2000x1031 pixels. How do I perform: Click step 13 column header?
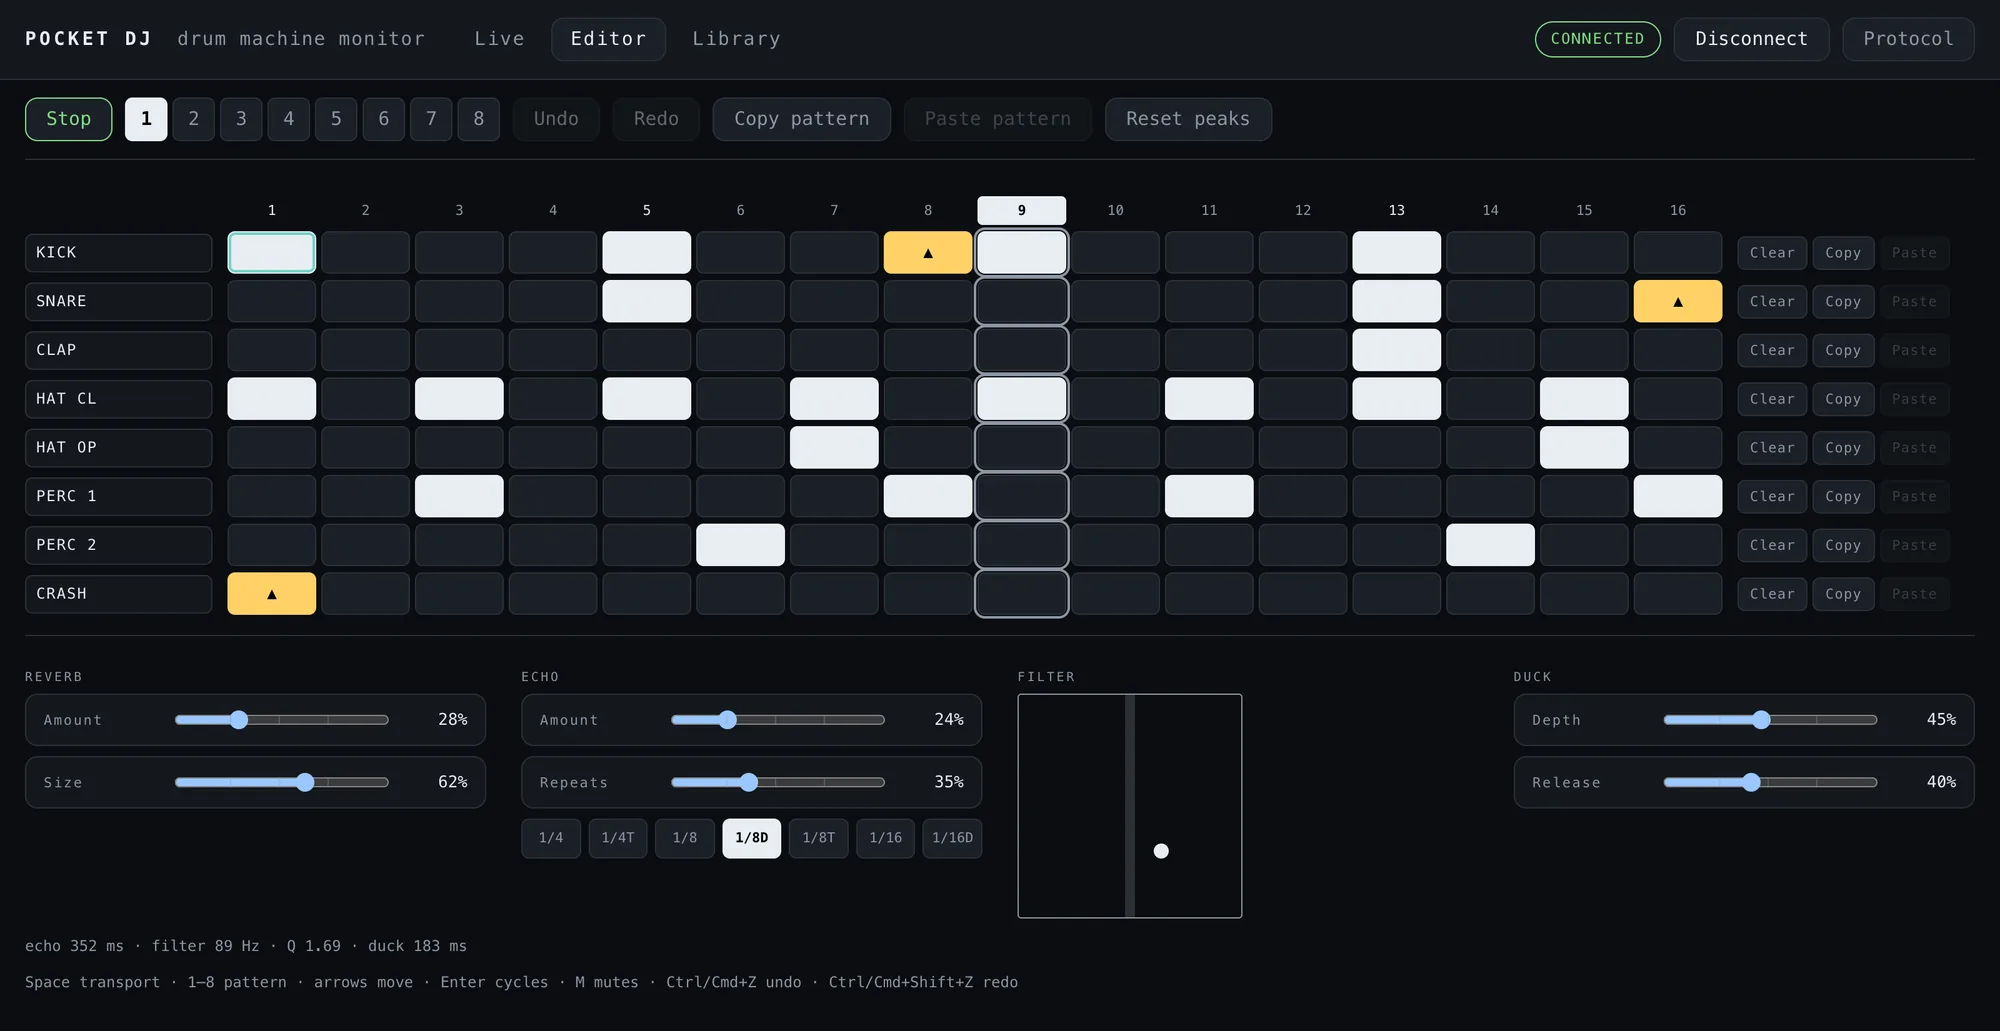[x=1396, y=210]
